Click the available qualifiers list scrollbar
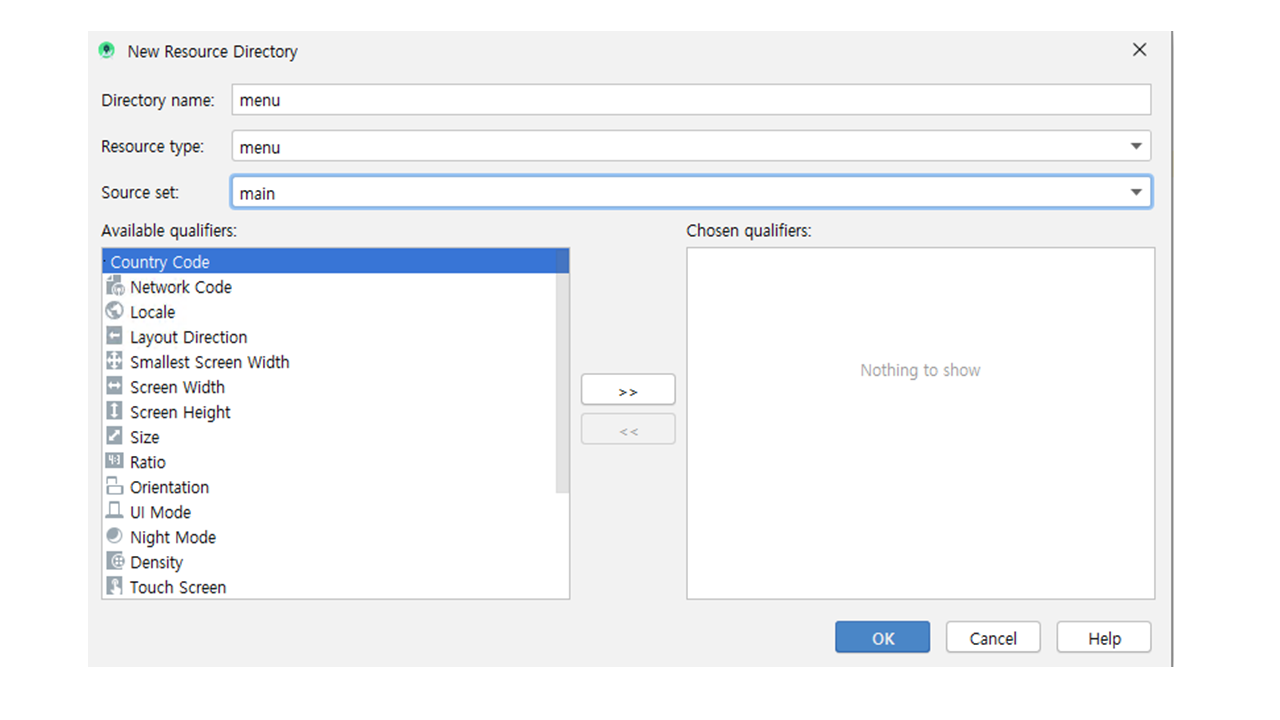 tap(562, 380)
